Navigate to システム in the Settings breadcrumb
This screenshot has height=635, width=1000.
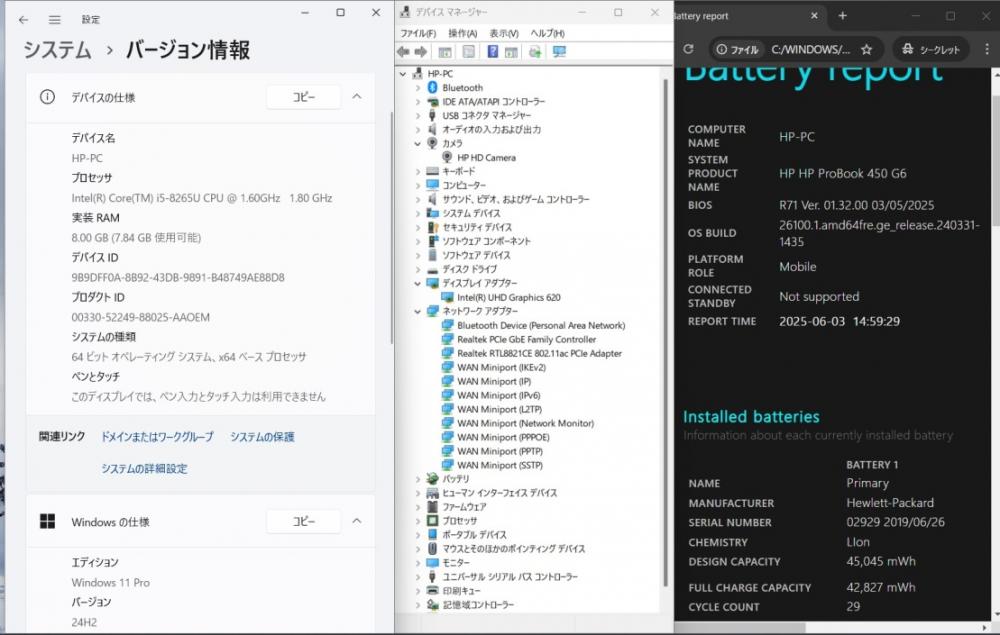pyautogui.click(x=57, y=50)
